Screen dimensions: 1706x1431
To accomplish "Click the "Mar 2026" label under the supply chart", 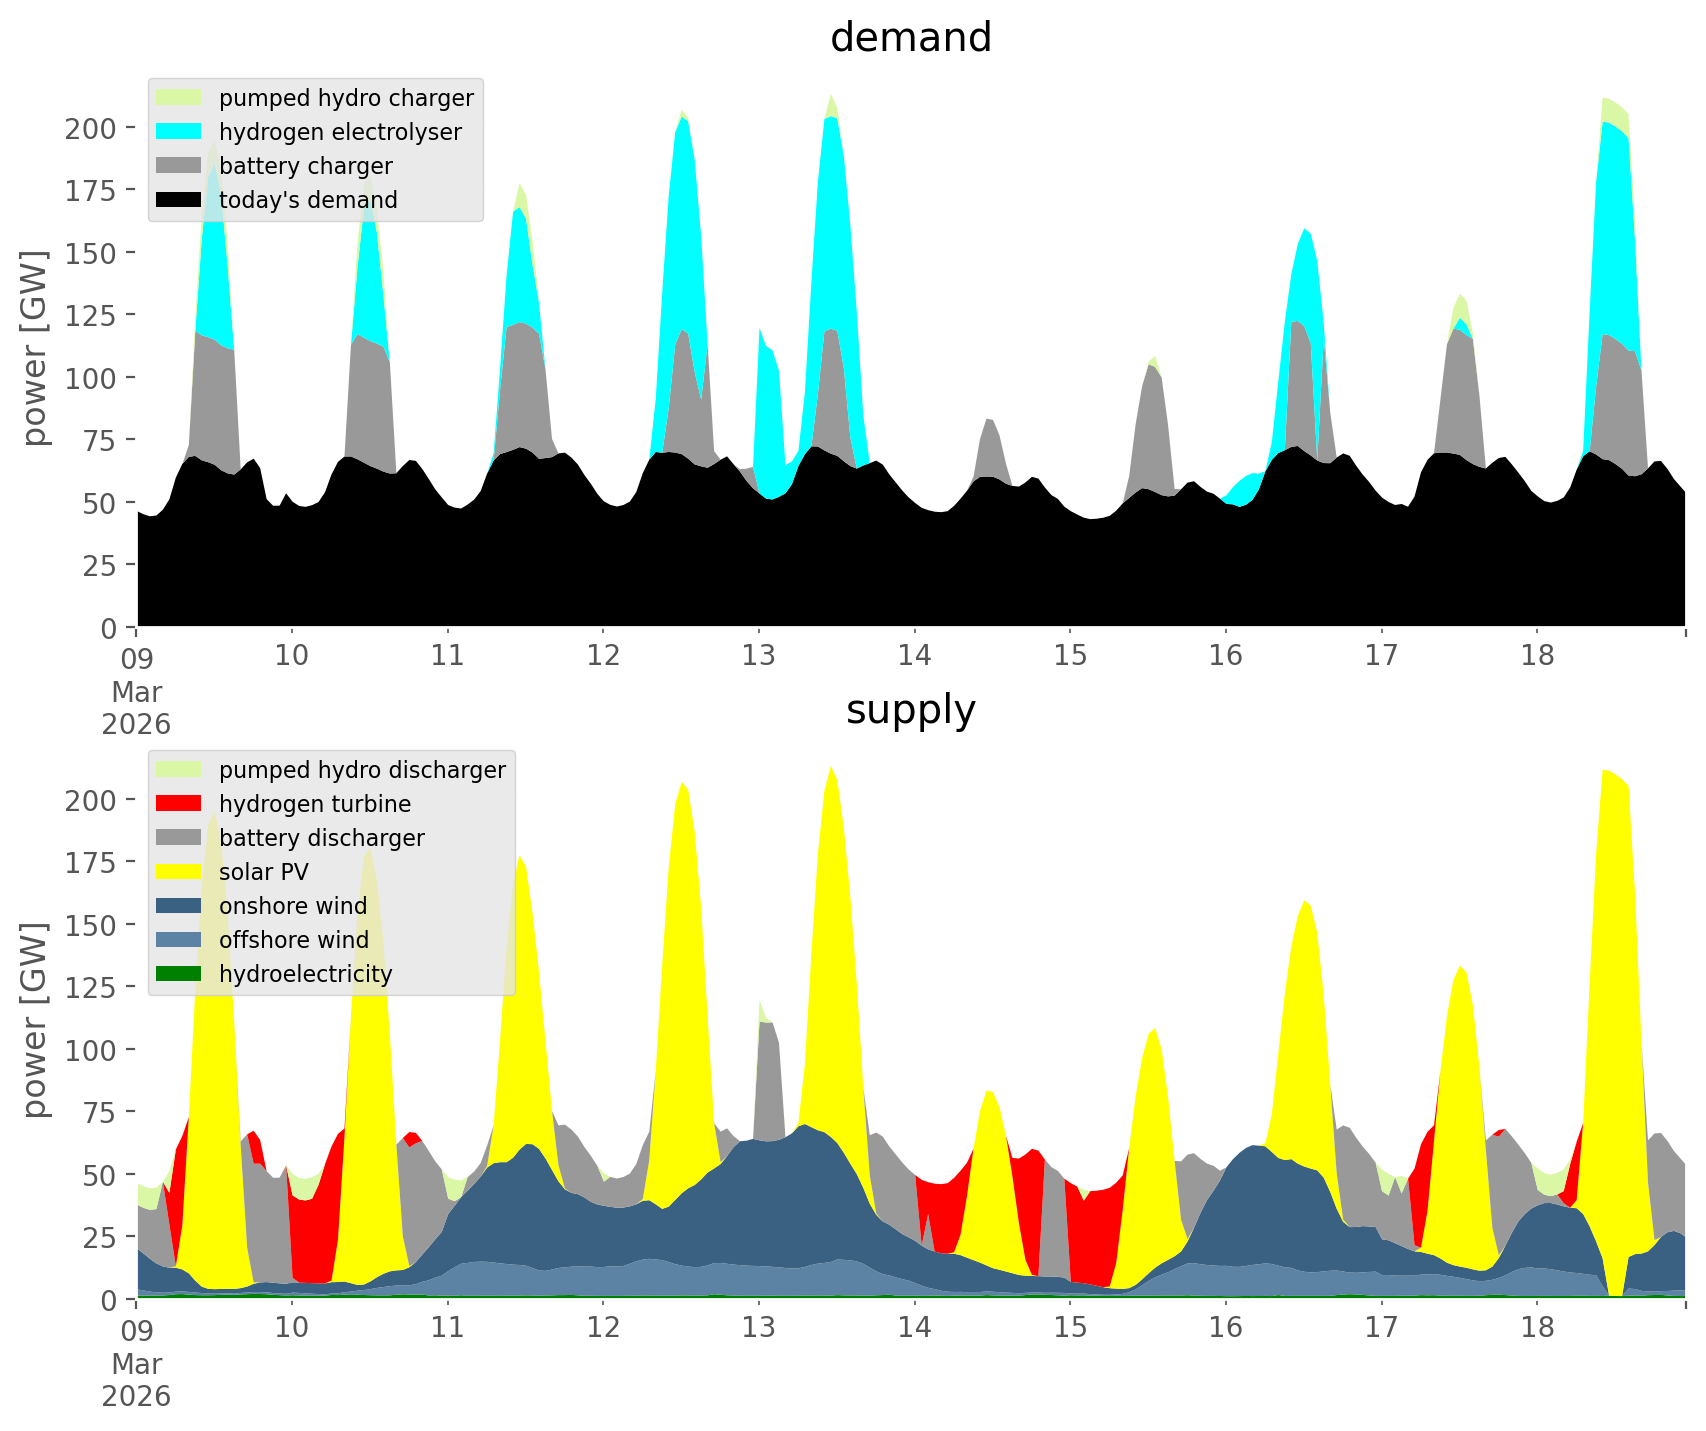I will [136, 1380].
